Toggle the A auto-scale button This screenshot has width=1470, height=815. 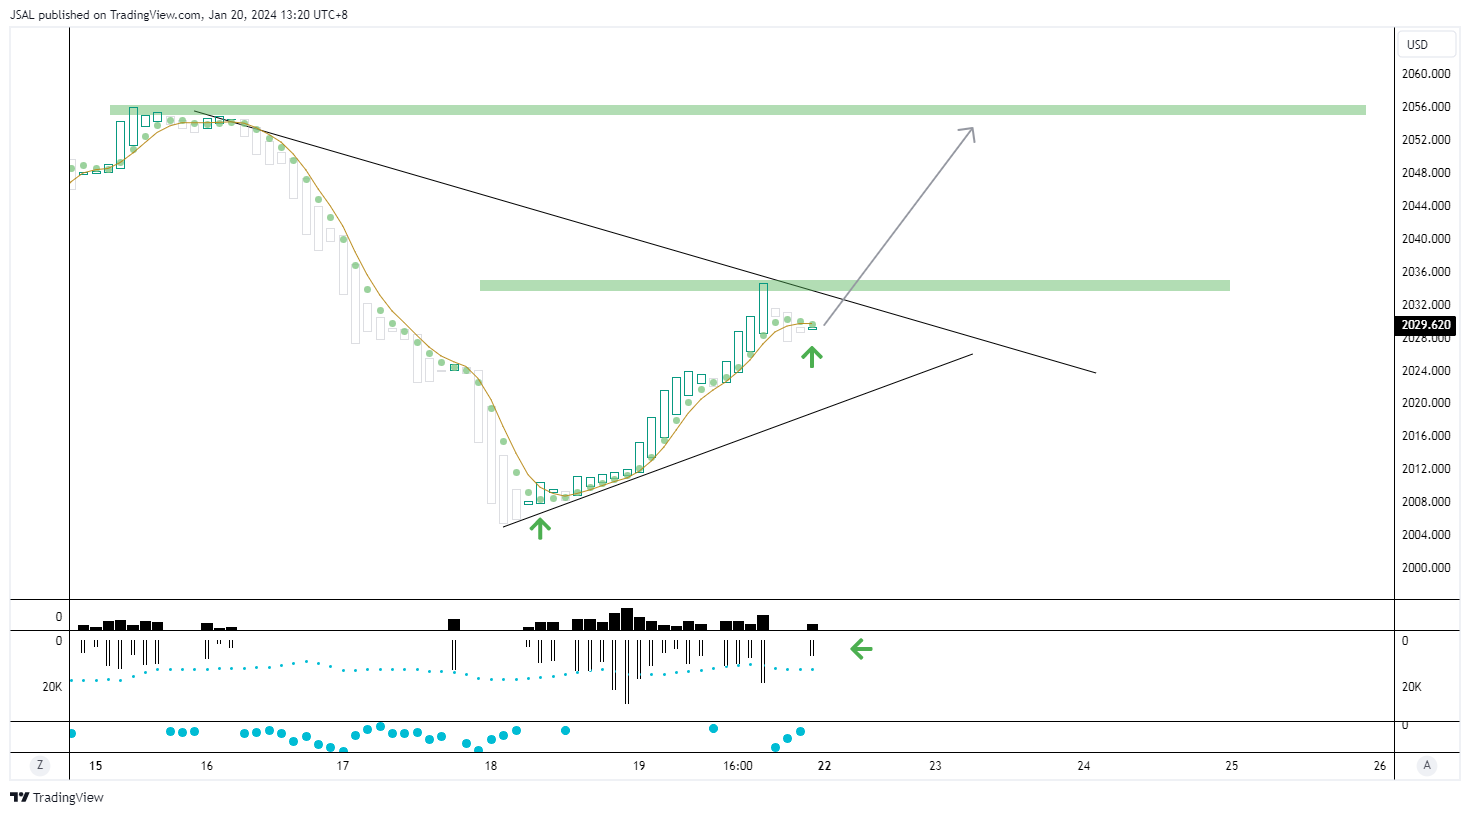point(1427,766)
